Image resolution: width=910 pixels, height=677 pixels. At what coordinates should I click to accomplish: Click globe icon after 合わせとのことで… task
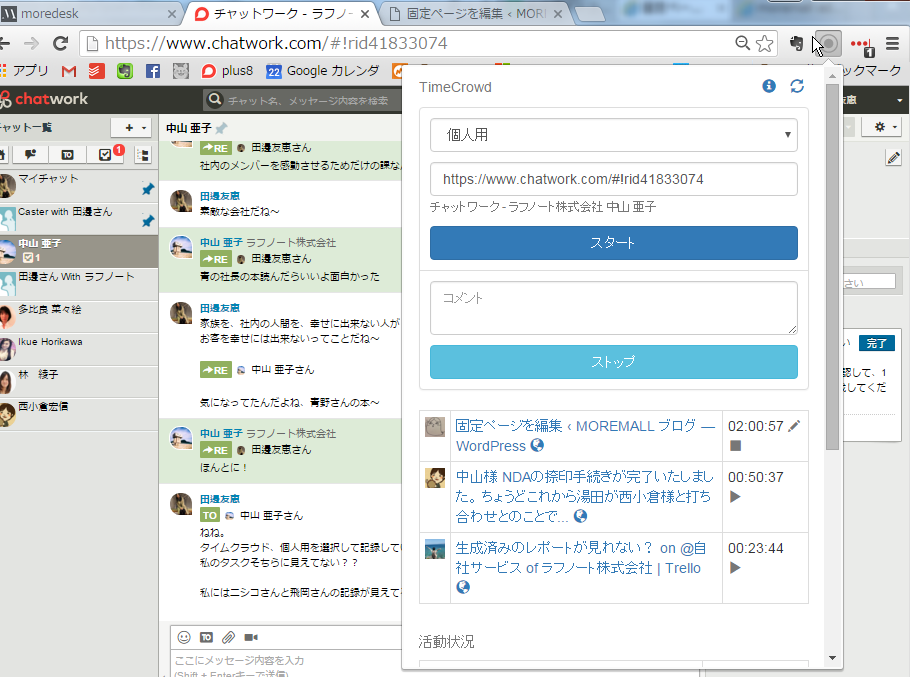580,516
